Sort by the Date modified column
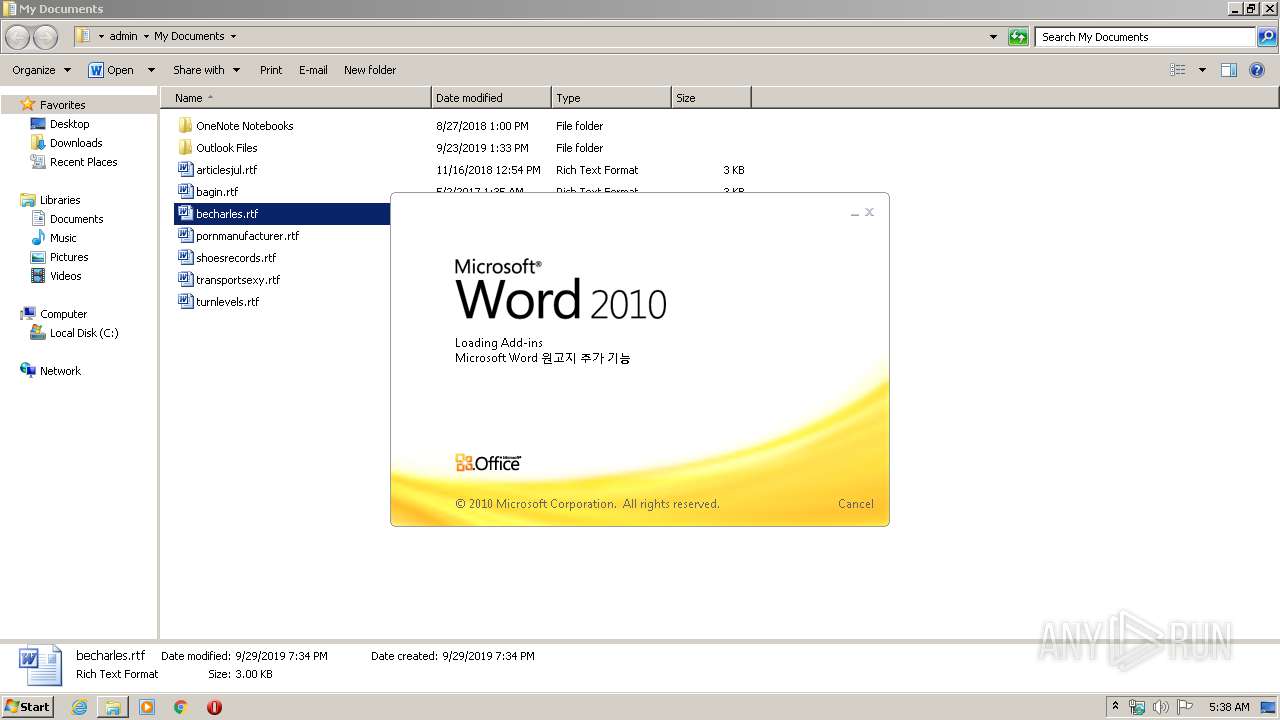 [491, 98]
